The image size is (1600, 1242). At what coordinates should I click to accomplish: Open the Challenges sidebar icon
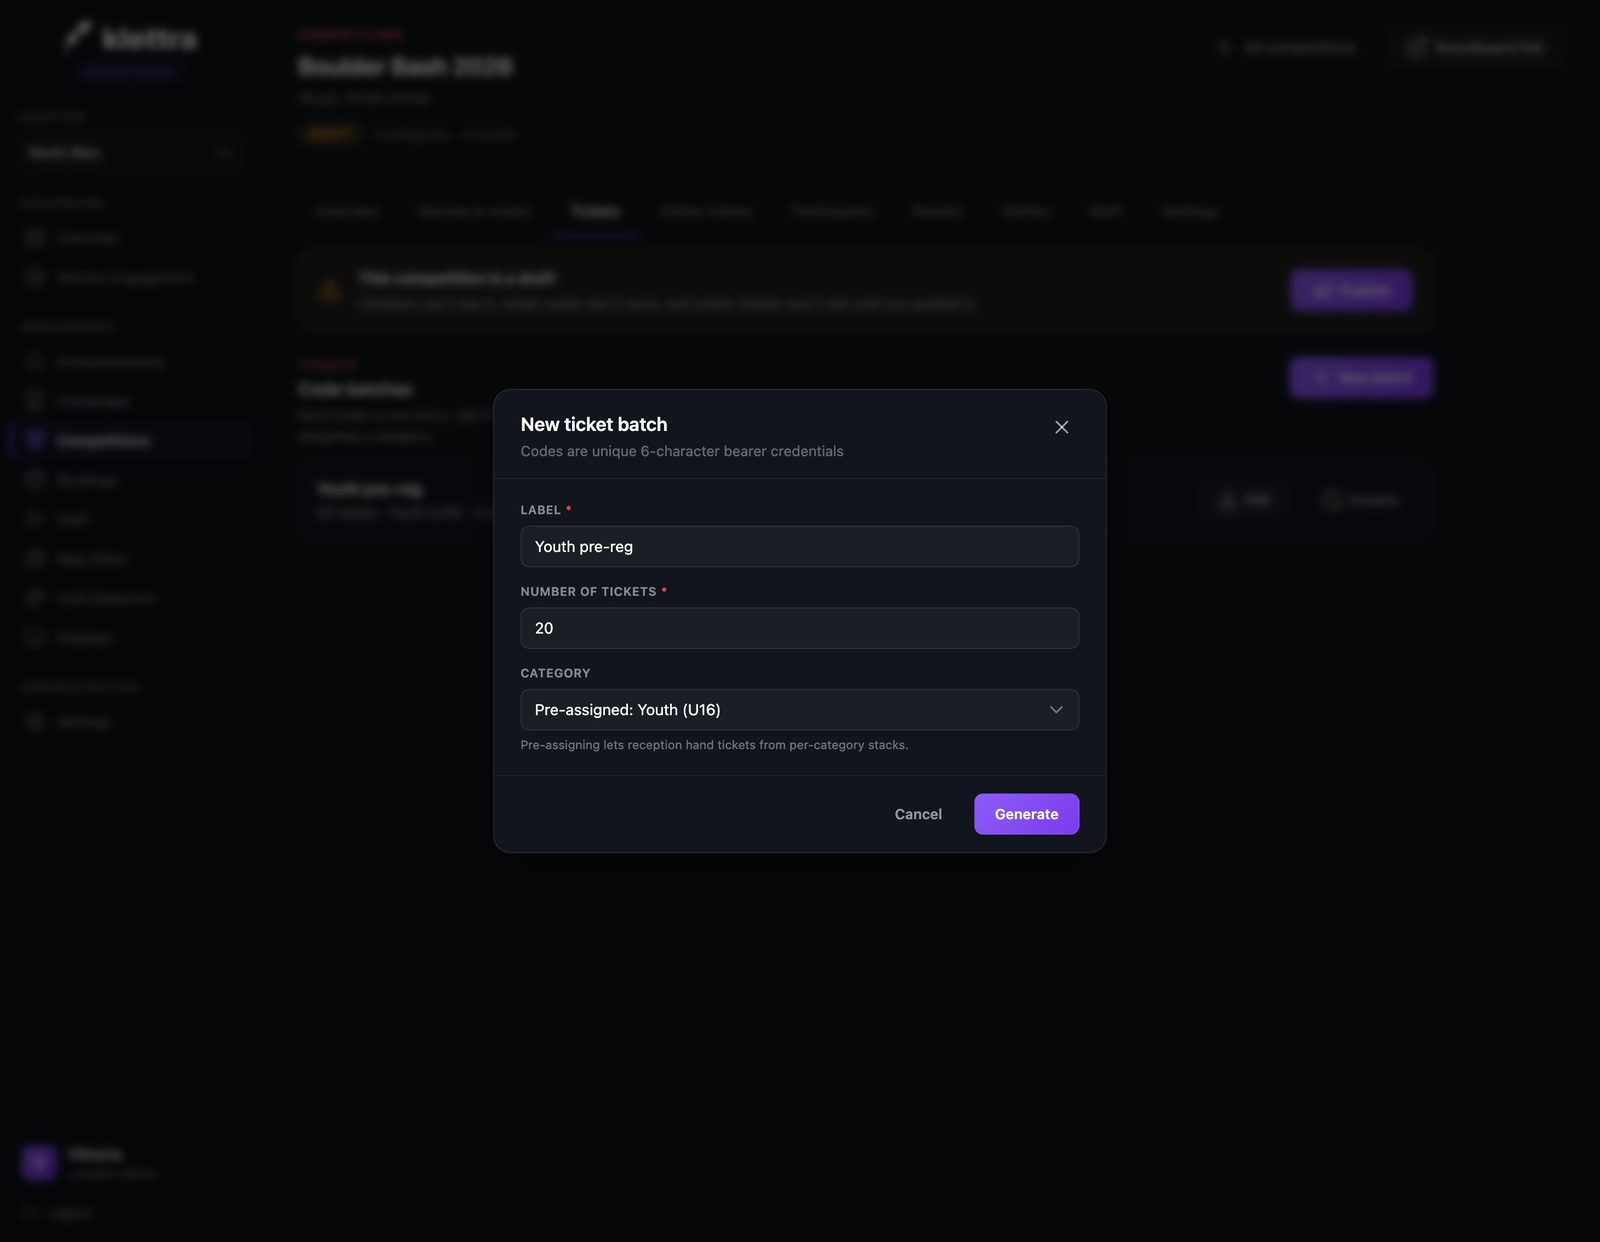[35, 401]
